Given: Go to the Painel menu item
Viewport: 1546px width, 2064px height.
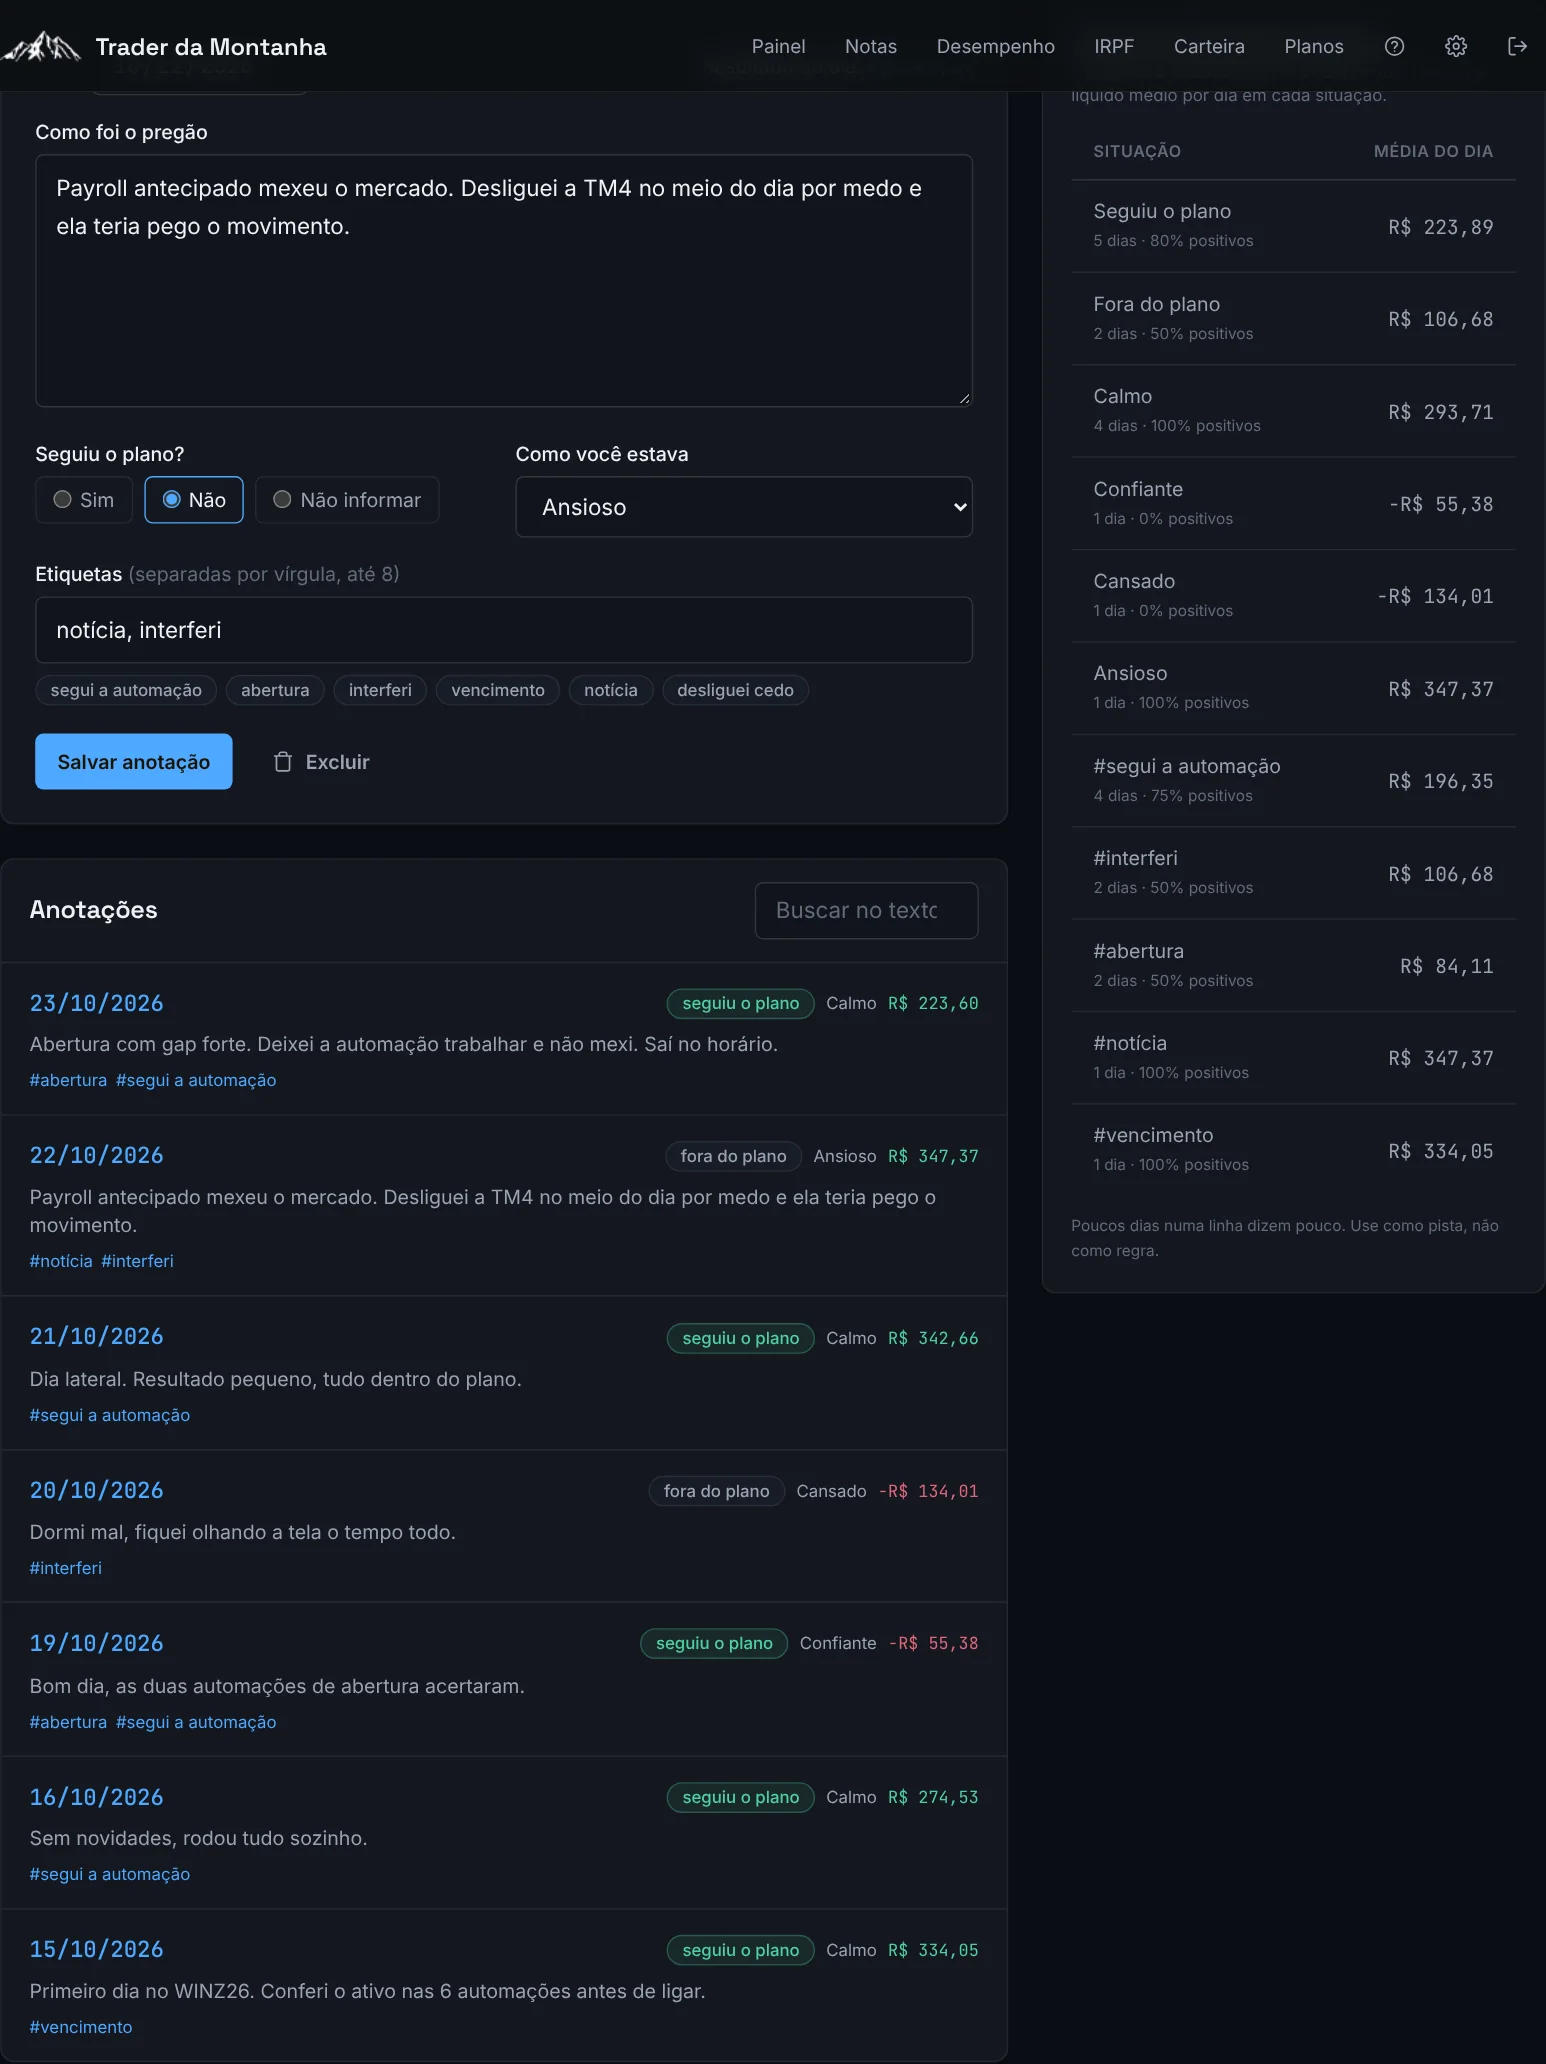Looking at the screenshot, I should point(778,46).
